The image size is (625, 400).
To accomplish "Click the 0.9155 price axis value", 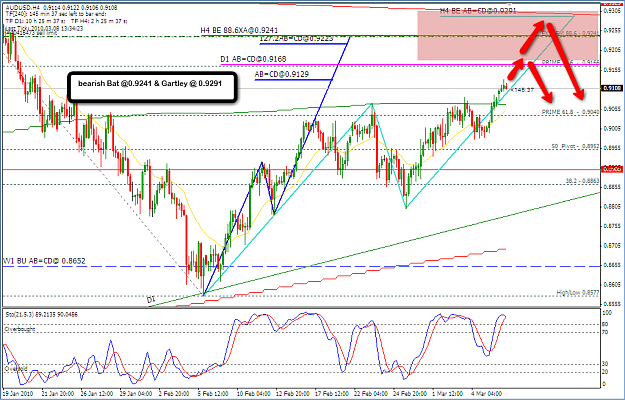I will click(x=613, y=69).
